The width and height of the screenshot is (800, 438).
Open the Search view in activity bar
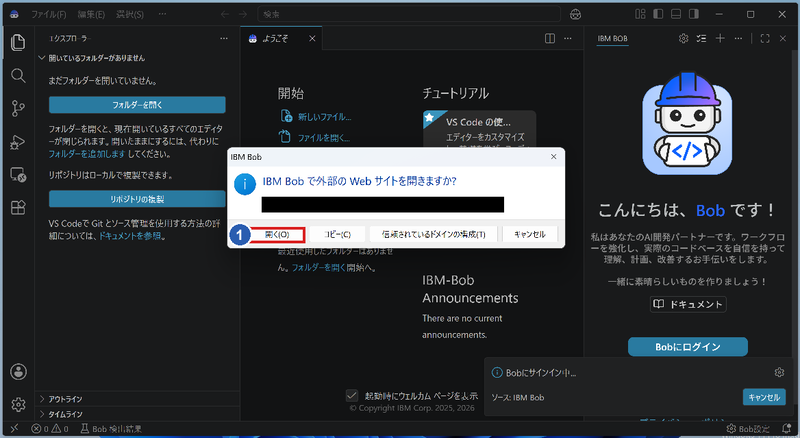pyautogui.click(x=18, y=76)
